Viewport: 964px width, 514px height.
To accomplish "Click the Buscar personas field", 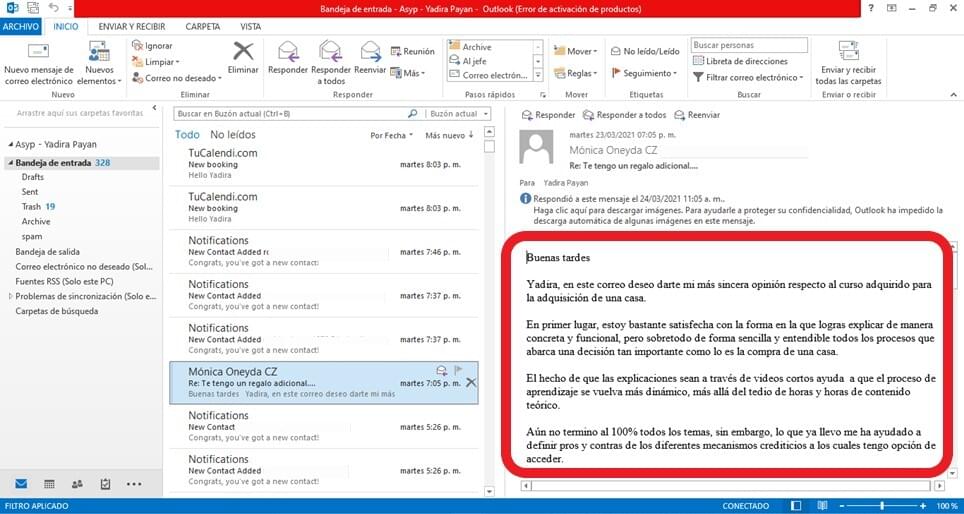I will (749, 45).
